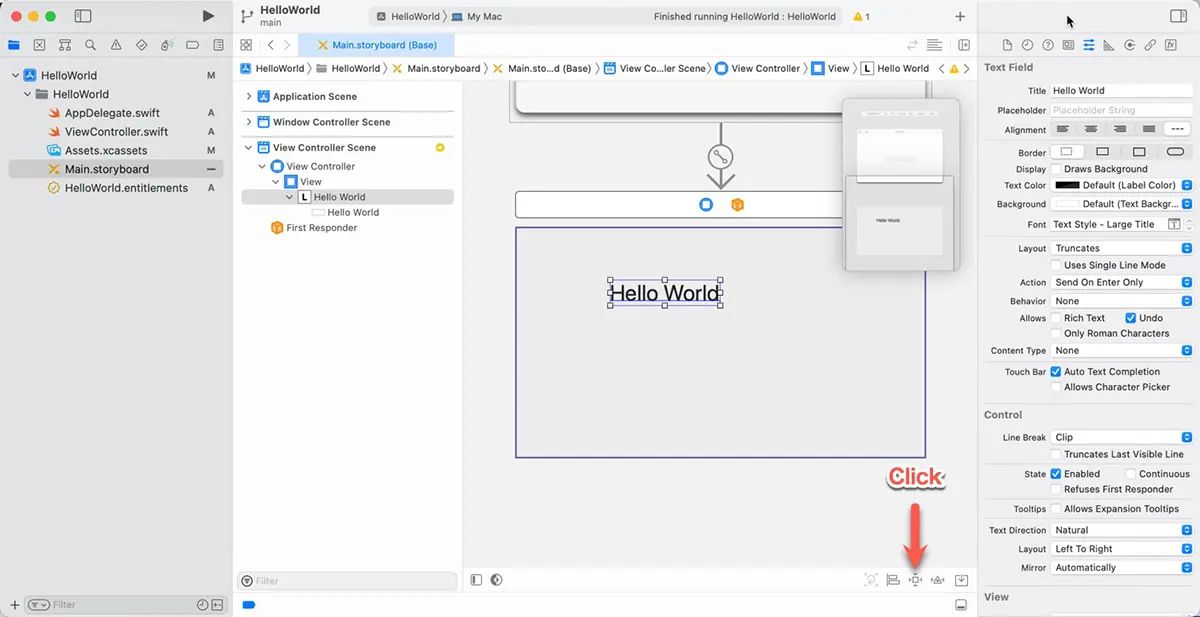The image size is (1200, 617).
Task: Open the Text Direction Natural dropdown
Action: pyautogui.click(x=1122, y=530)
